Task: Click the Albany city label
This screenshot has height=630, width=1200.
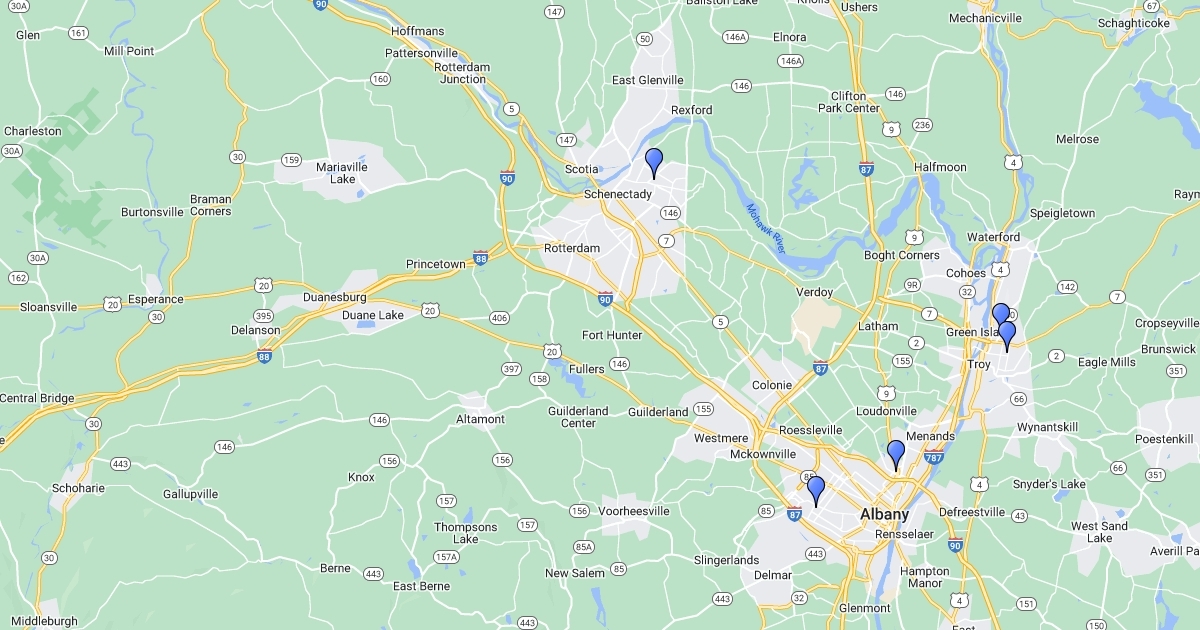Action: (x=885, y=515)
